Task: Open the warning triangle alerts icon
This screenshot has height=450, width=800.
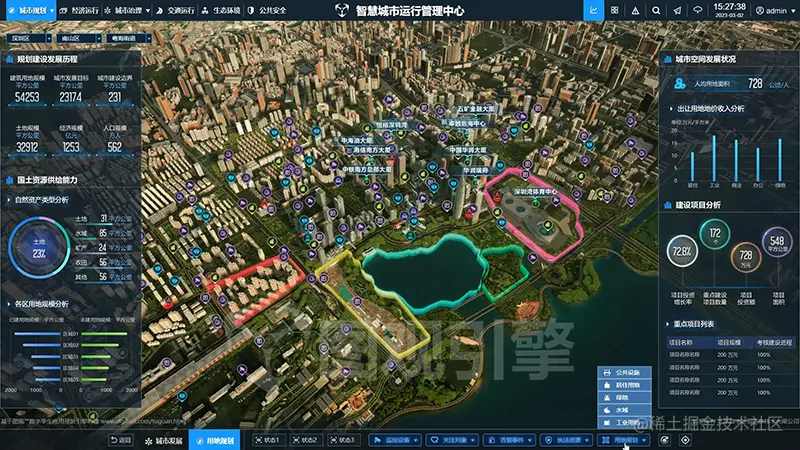Action: [635, 10]
